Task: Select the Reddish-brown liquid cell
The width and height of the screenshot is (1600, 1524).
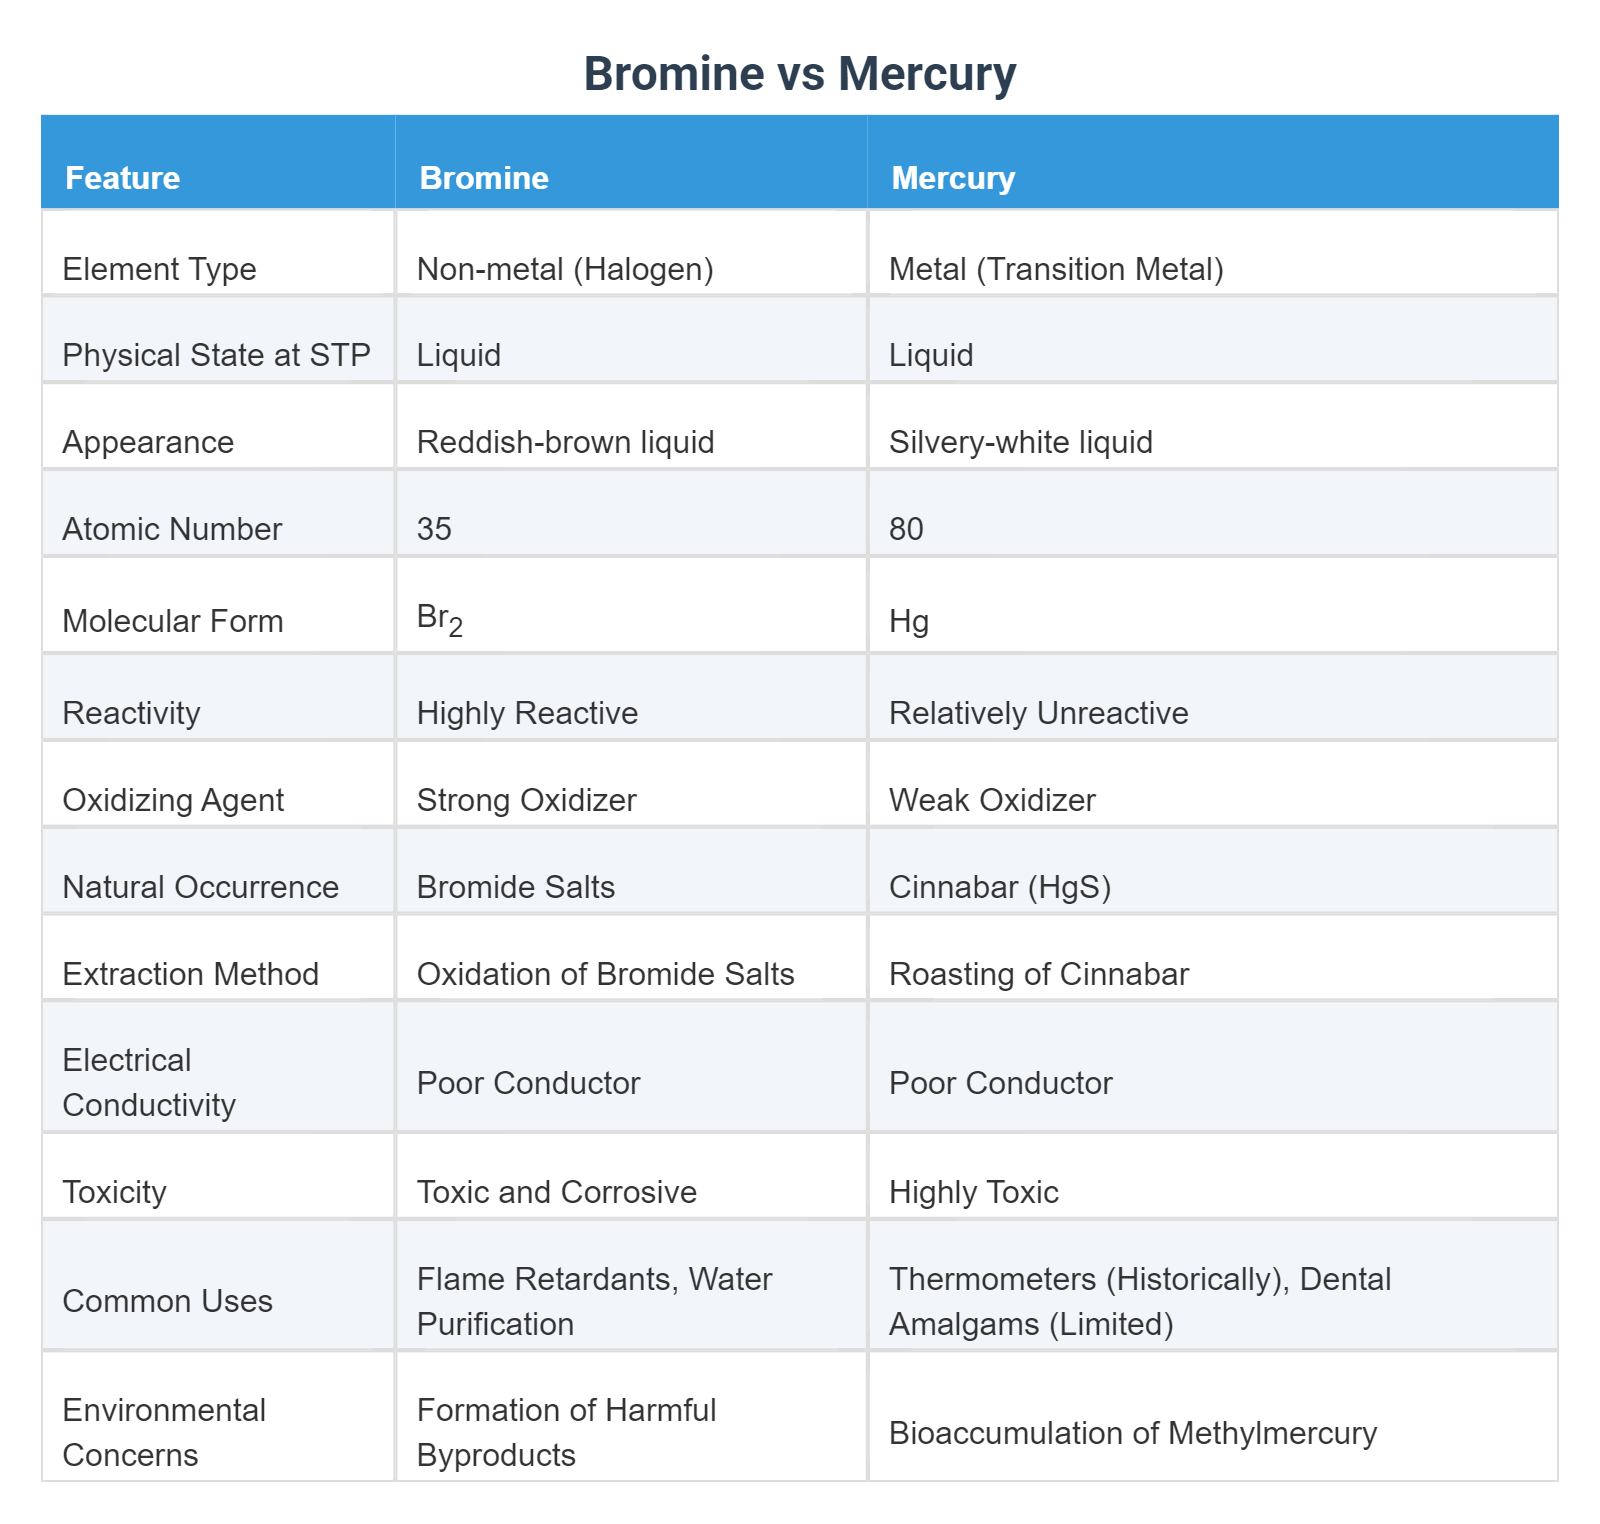Action: coord(631,426)
